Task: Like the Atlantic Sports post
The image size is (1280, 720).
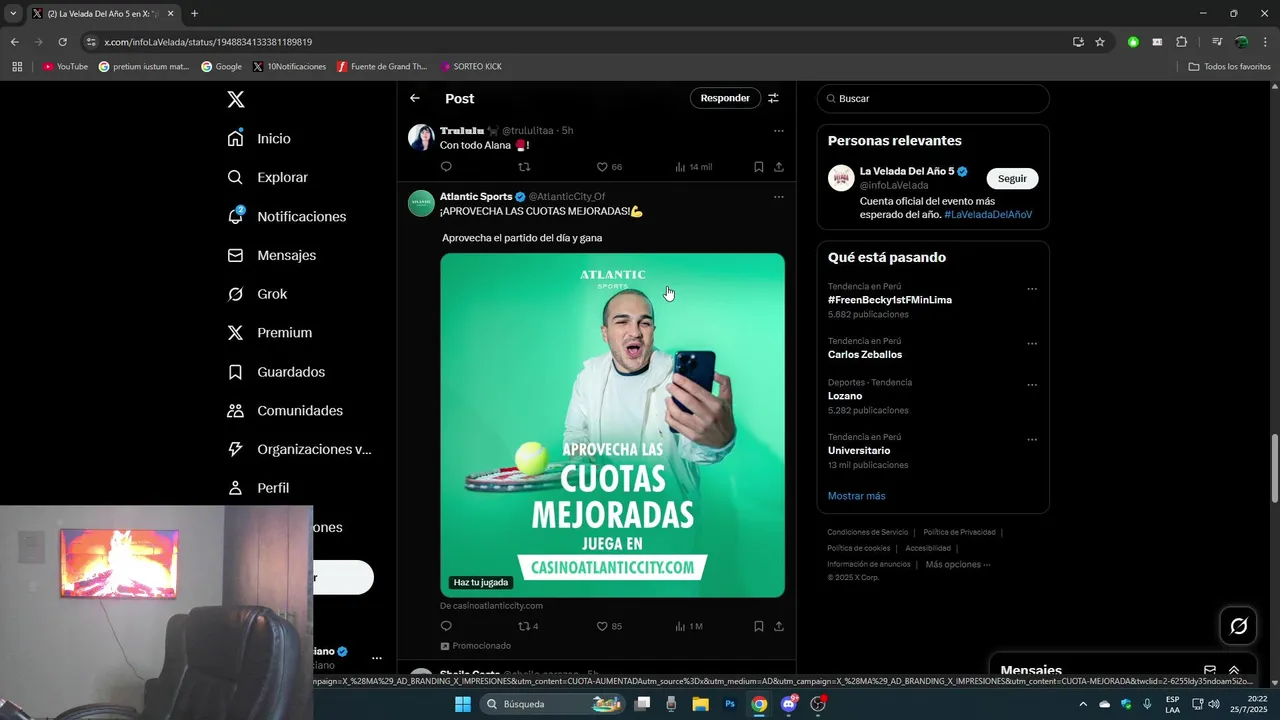Action: click(x=609, y=627)
